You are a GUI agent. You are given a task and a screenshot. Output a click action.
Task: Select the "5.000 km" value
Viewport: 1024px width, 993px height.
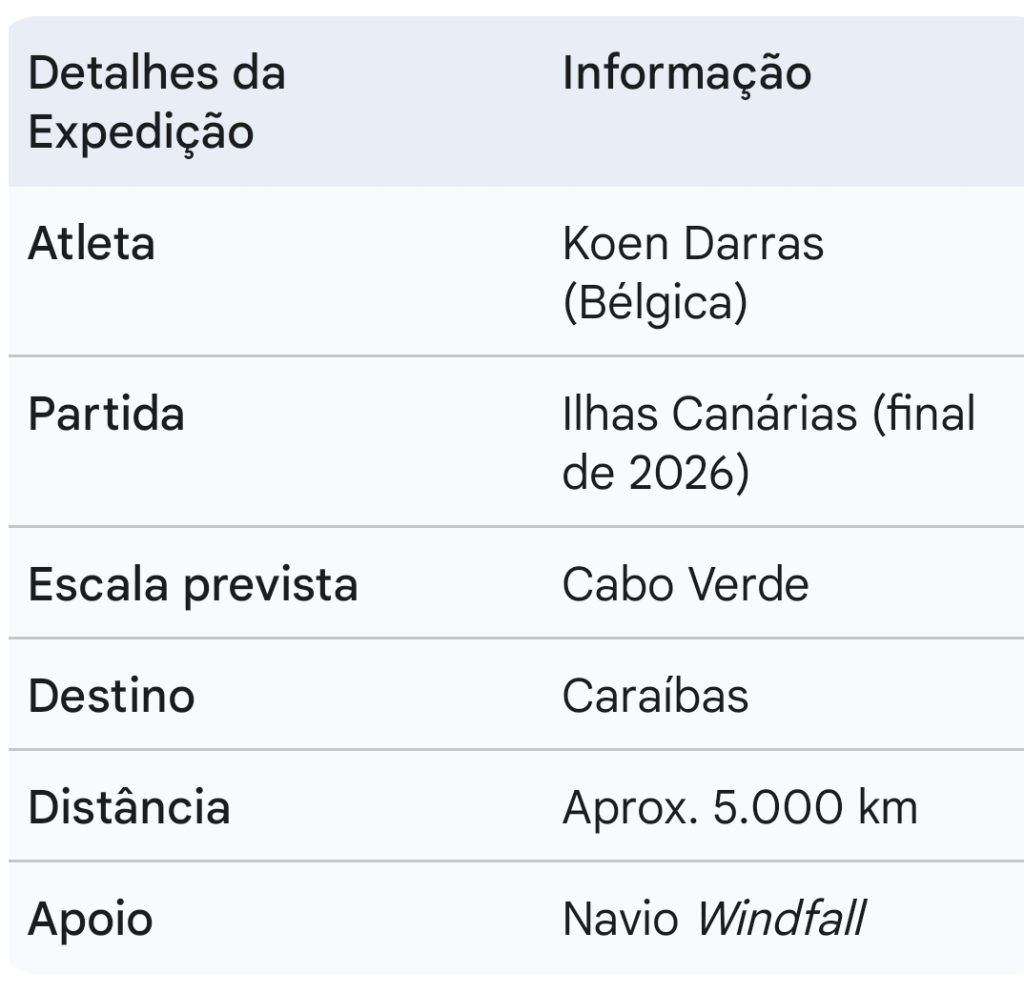click(x=814, y=806)
